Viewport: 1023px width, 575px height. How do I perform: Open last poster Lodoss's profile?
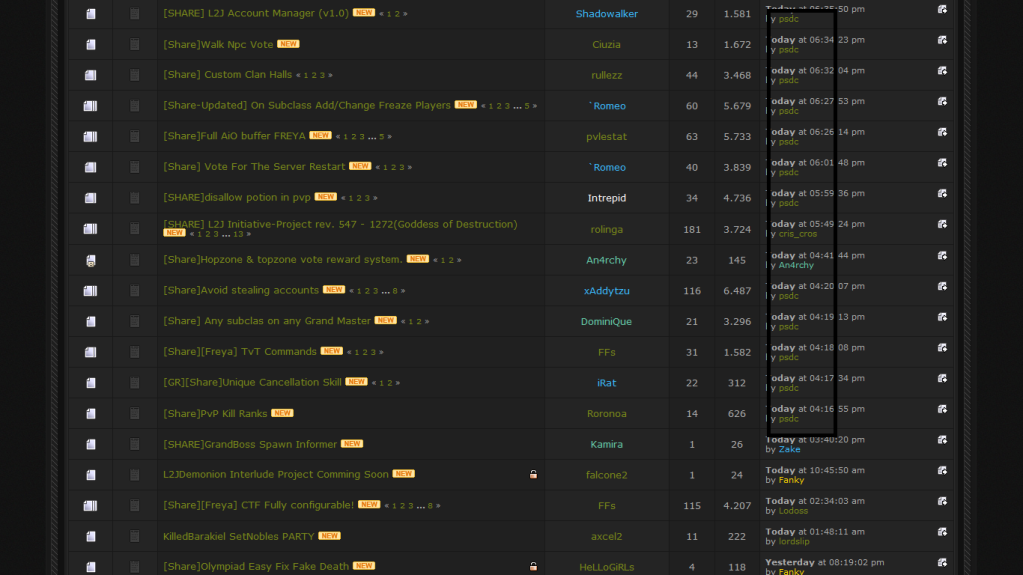pos(793,511)
